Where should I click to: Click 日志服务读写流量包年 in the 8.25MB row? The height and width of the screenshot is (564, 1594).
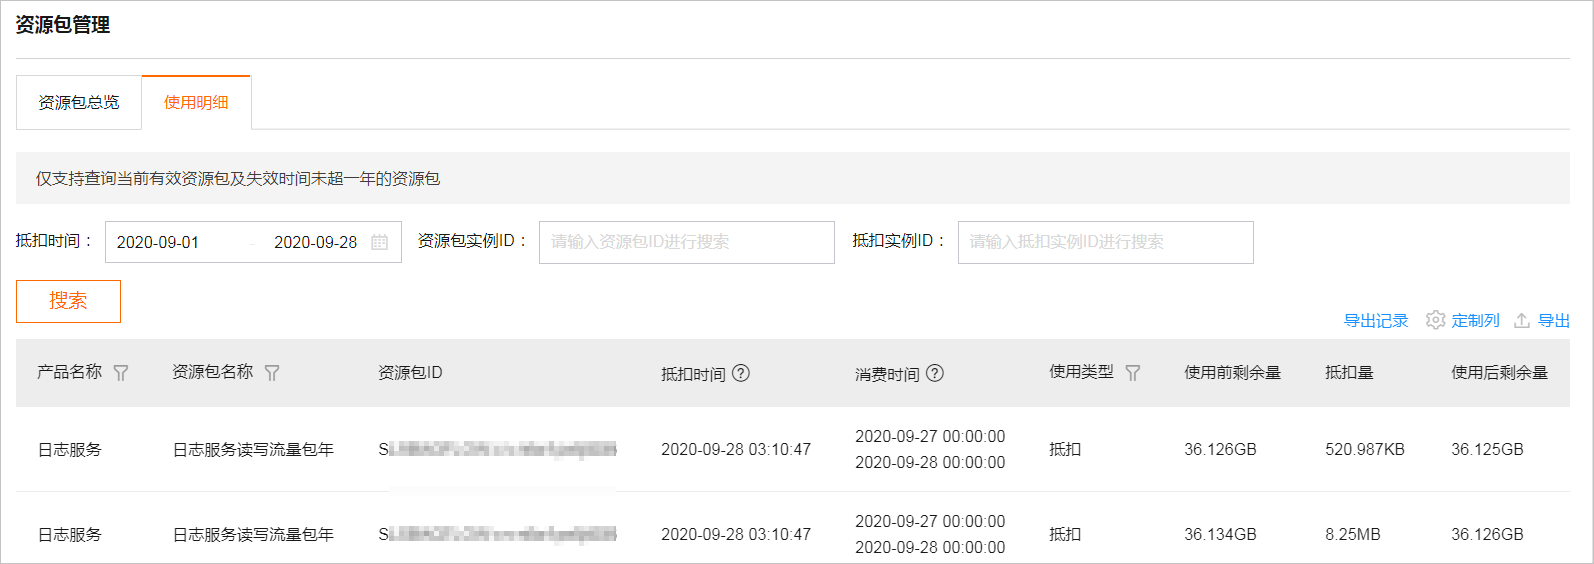[x=253, y=535]
